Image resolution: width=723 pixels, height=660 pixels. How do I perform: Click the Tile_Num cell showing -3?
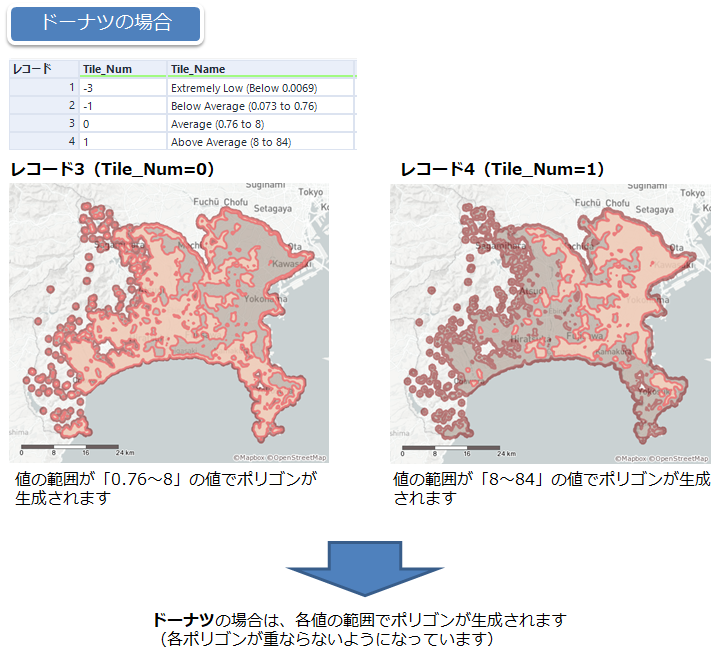pyautogui.click(x=122, y=88)
